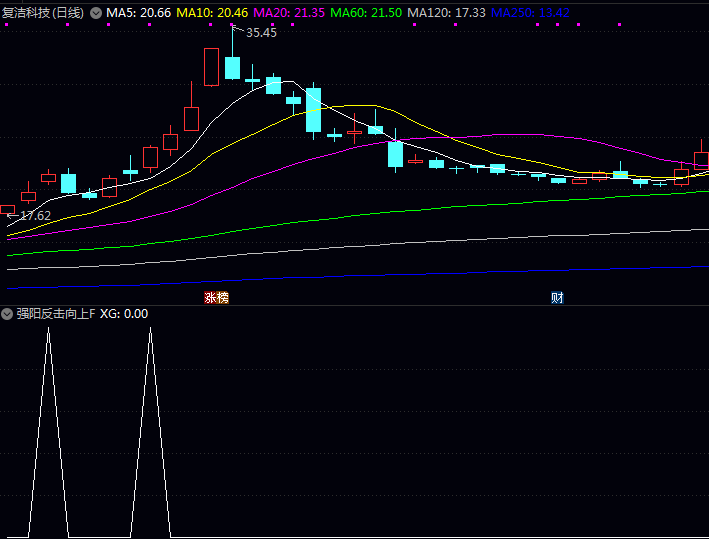
Task: Click the 35.45 high price label
Action: click(261, 33)
